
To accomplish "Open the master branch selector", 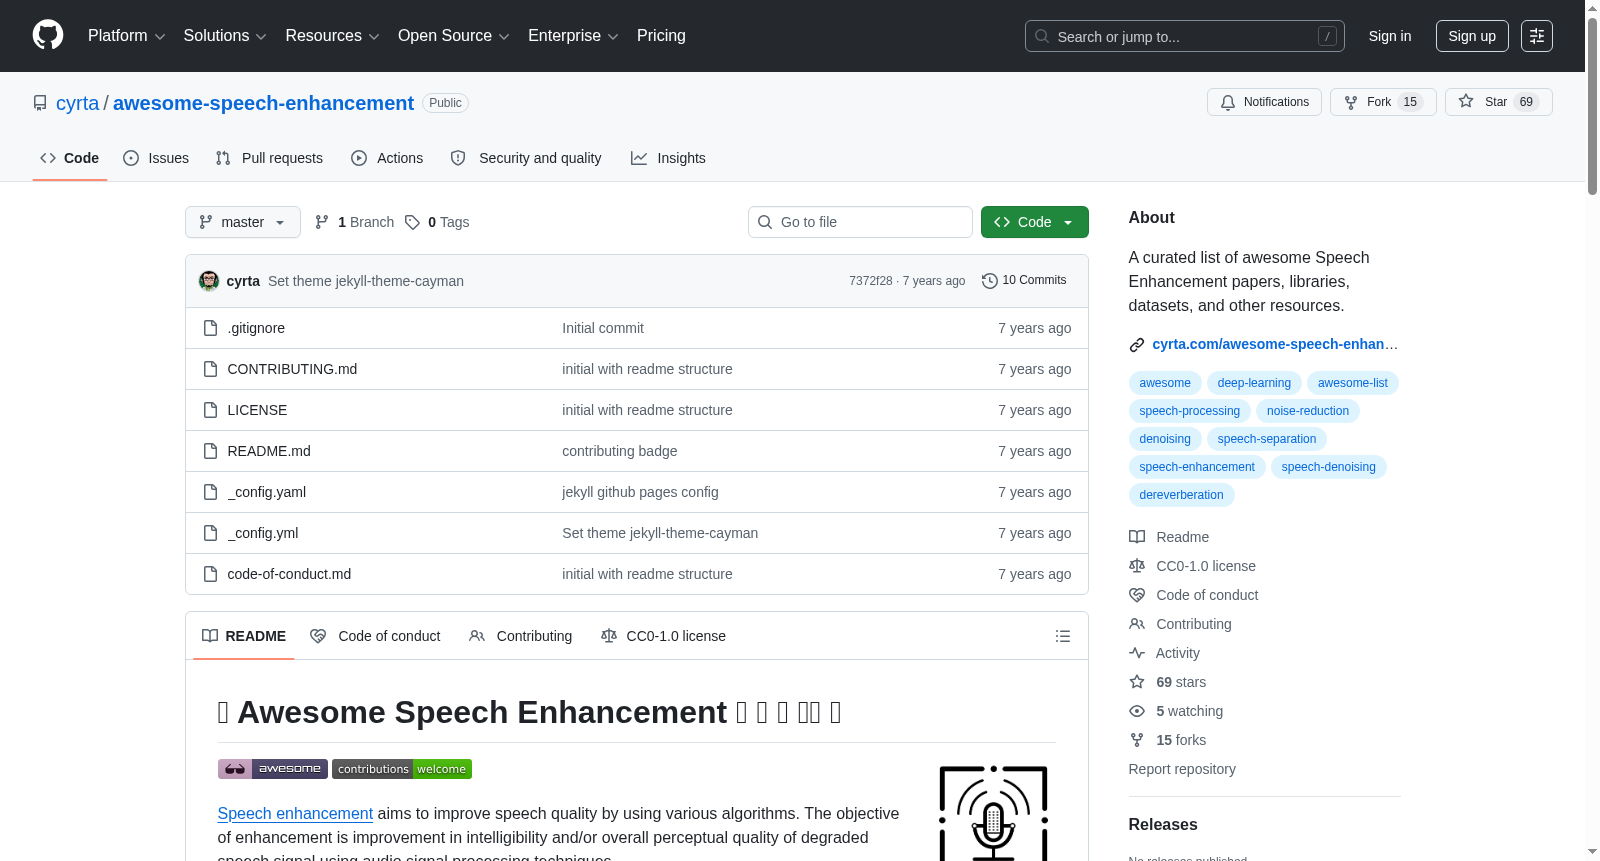I will [243, 222].
